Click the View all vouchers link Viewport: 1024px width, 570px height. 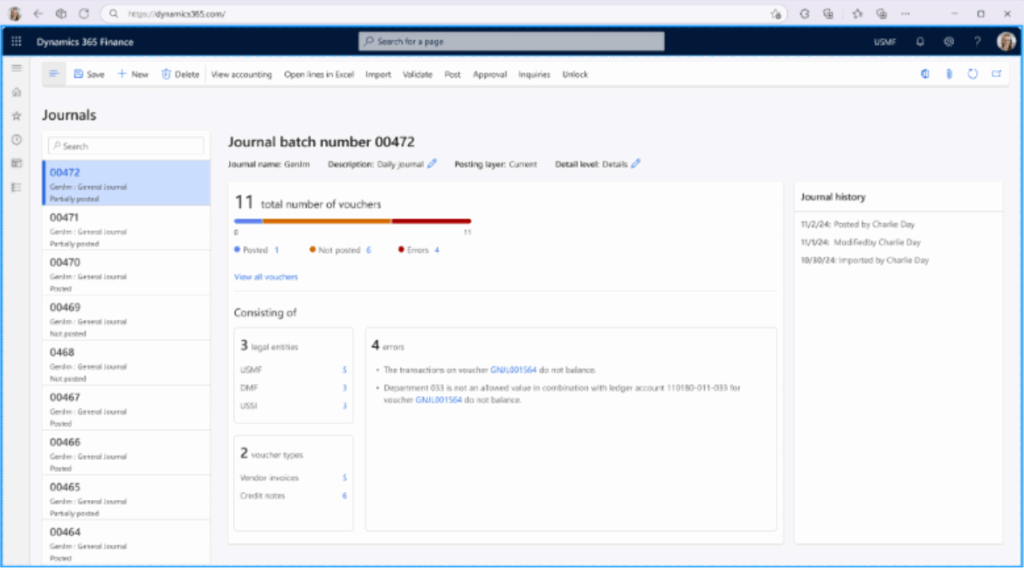point(265,277)
